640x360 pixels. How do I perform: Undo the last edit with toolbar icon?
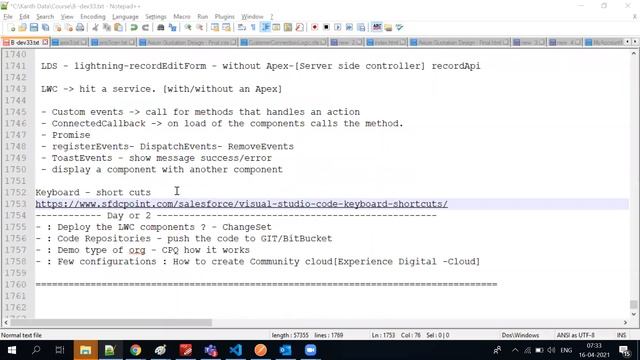[x=133, y=27]
